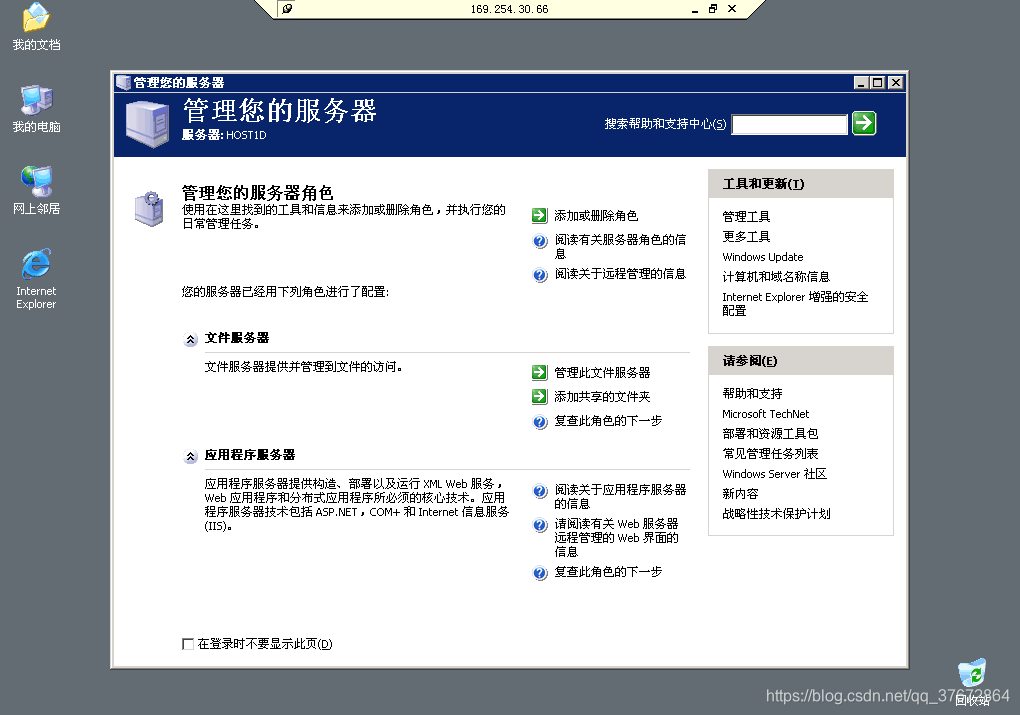Open 常见管理任务列表 link
Image resolution: width=1020 pixels, height=715 pixels.
(x=770, y=453)
